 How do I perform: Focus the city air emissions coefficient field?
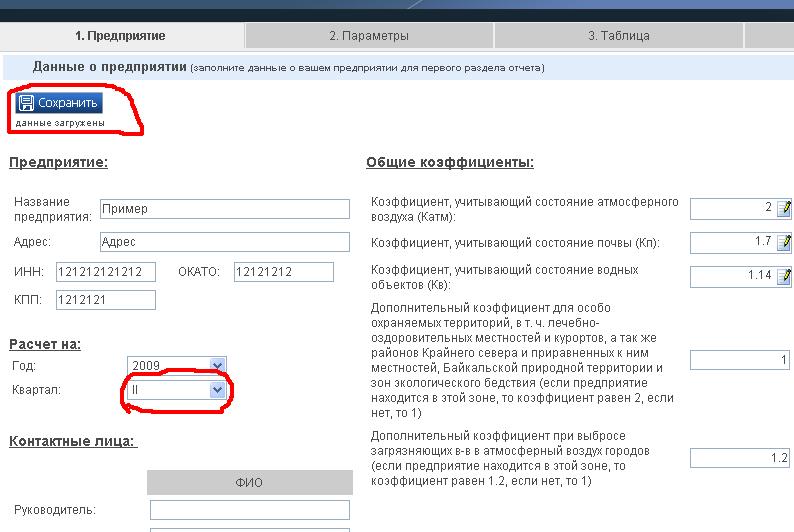tap(739, 458)
